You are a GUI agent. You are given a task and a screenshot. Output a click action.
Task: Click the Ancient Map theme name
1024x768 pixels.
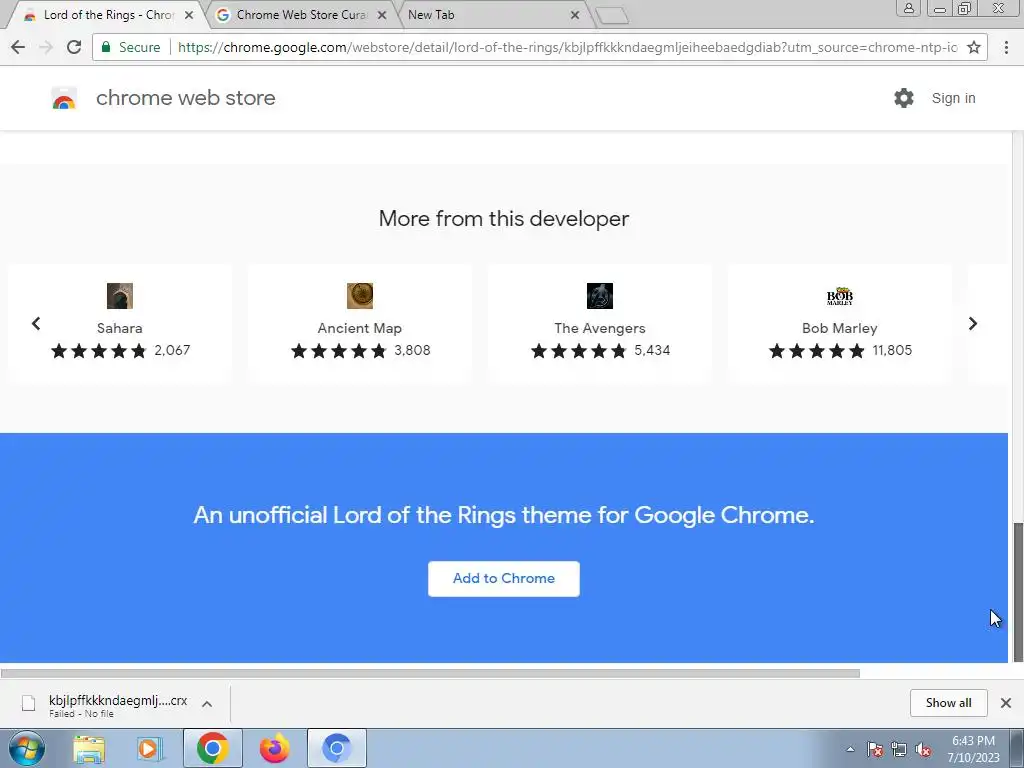point(360,328)
